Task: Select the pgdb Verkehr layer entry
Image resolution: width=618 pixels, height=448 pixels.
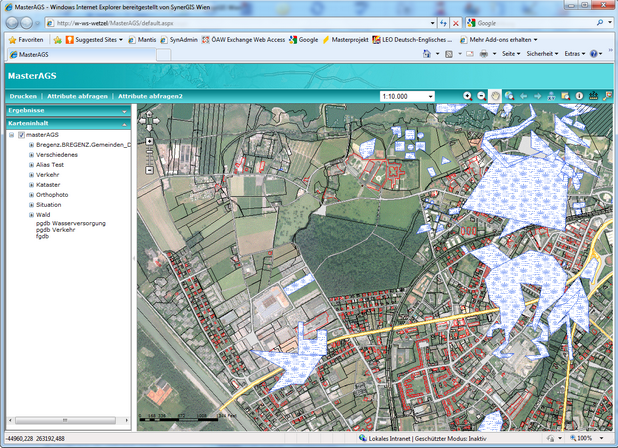Action: (x=56, y=230)
